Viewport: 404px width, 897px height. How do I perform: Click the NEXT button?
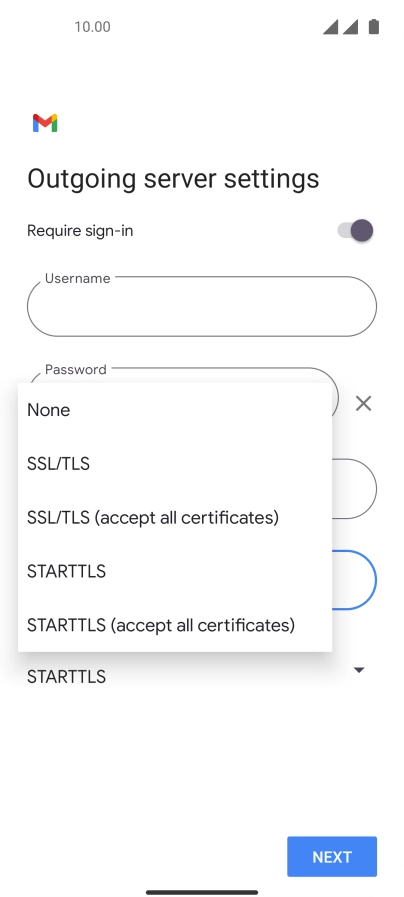(x=332, y=856)
